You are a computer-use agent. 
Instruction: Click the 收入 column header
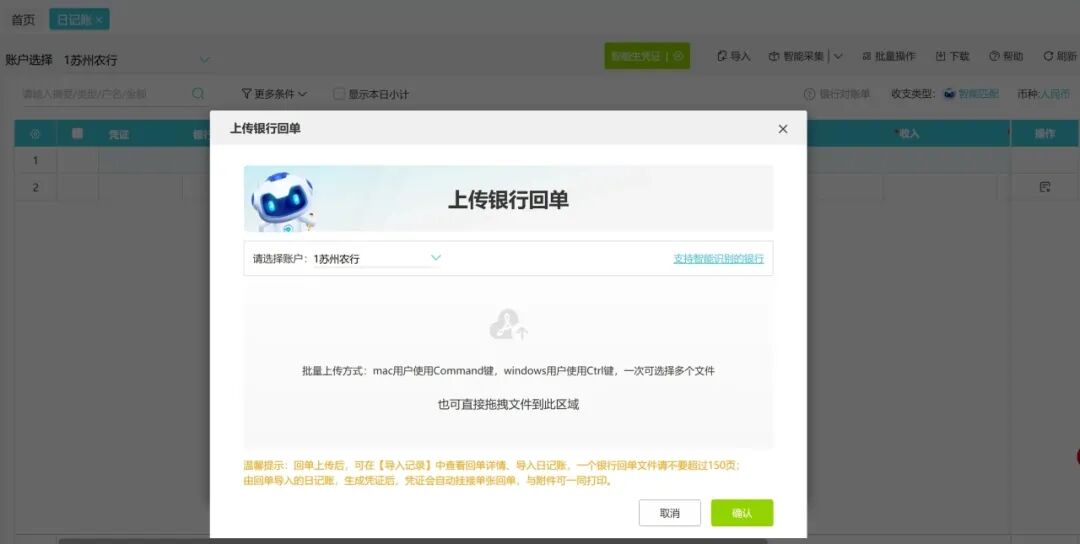click(908, 134)
